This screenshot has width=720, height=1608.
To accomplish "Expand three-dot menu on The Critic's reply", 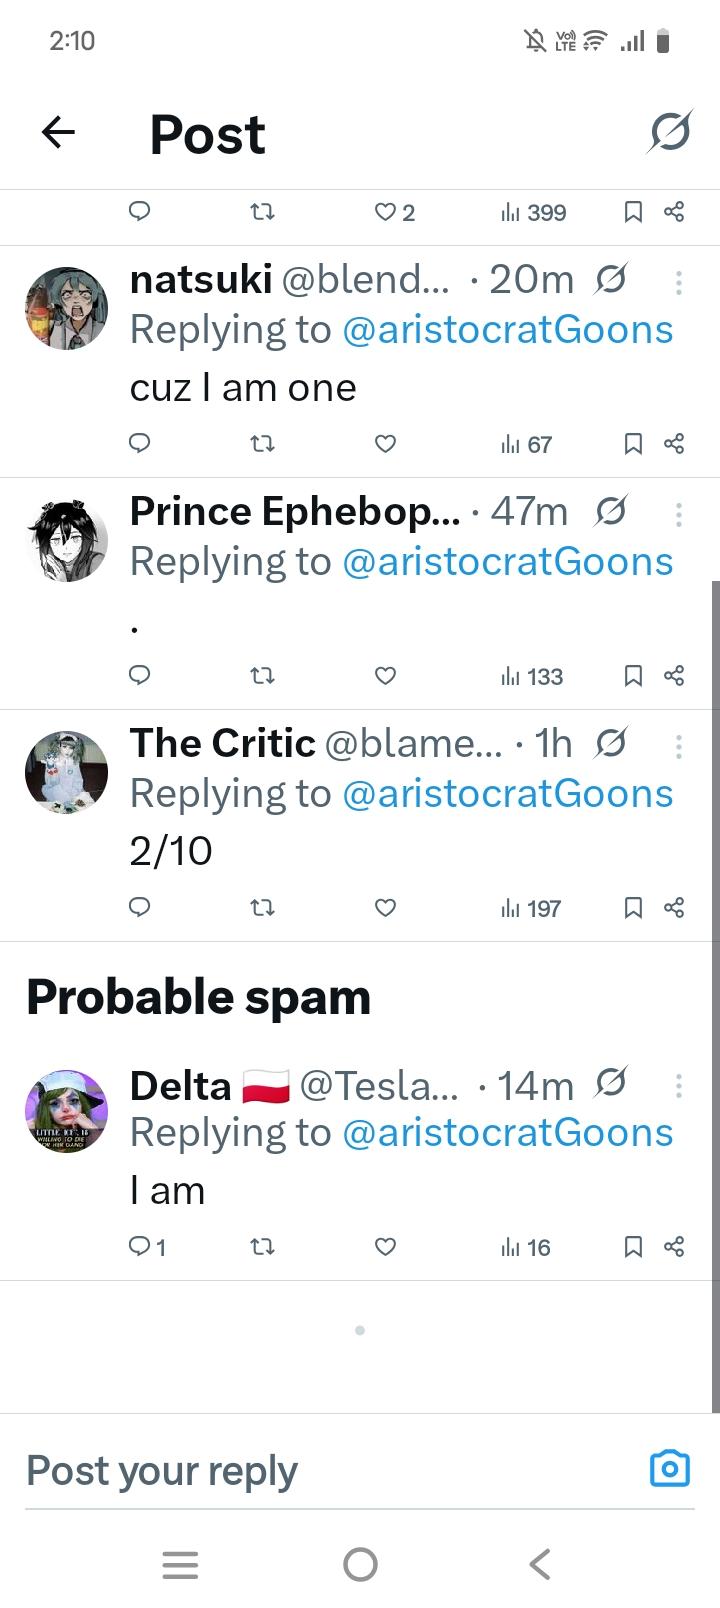I will 679,746.
